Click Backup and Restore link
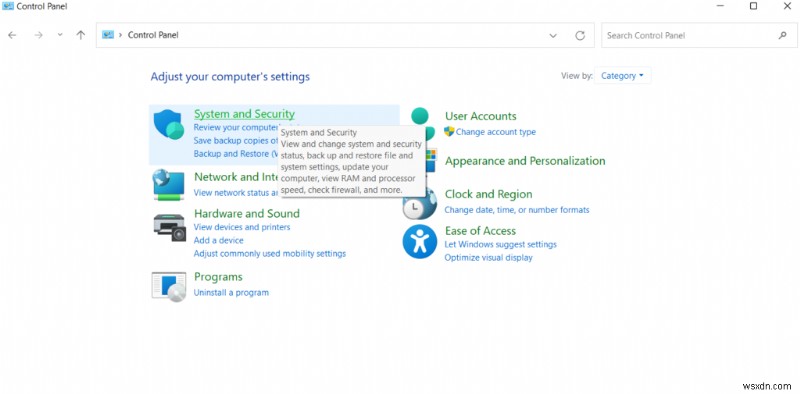The width and height of the screenshot is (800, 394). click(x=236, y=154)
